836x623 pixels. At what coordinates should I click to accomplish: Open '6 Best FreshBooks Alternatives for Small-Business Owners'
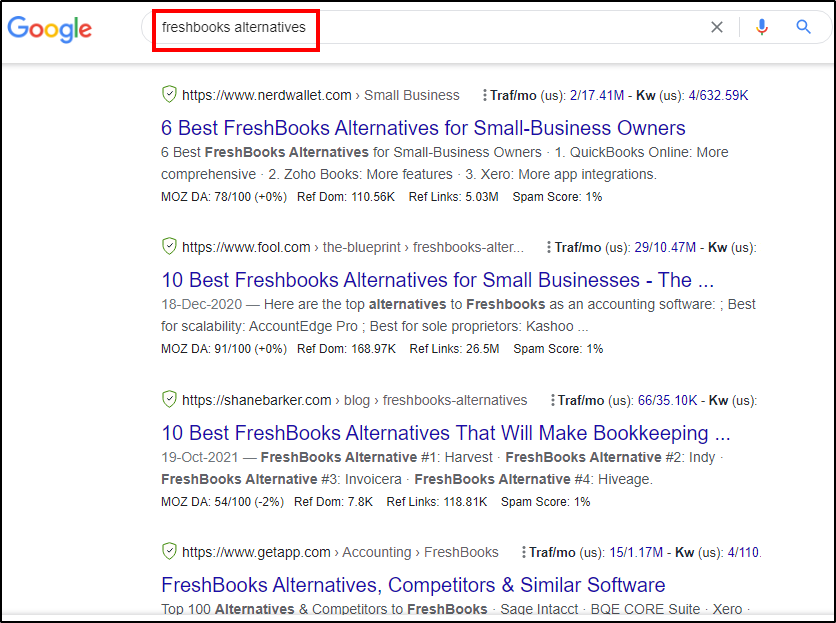click(423, 128)
